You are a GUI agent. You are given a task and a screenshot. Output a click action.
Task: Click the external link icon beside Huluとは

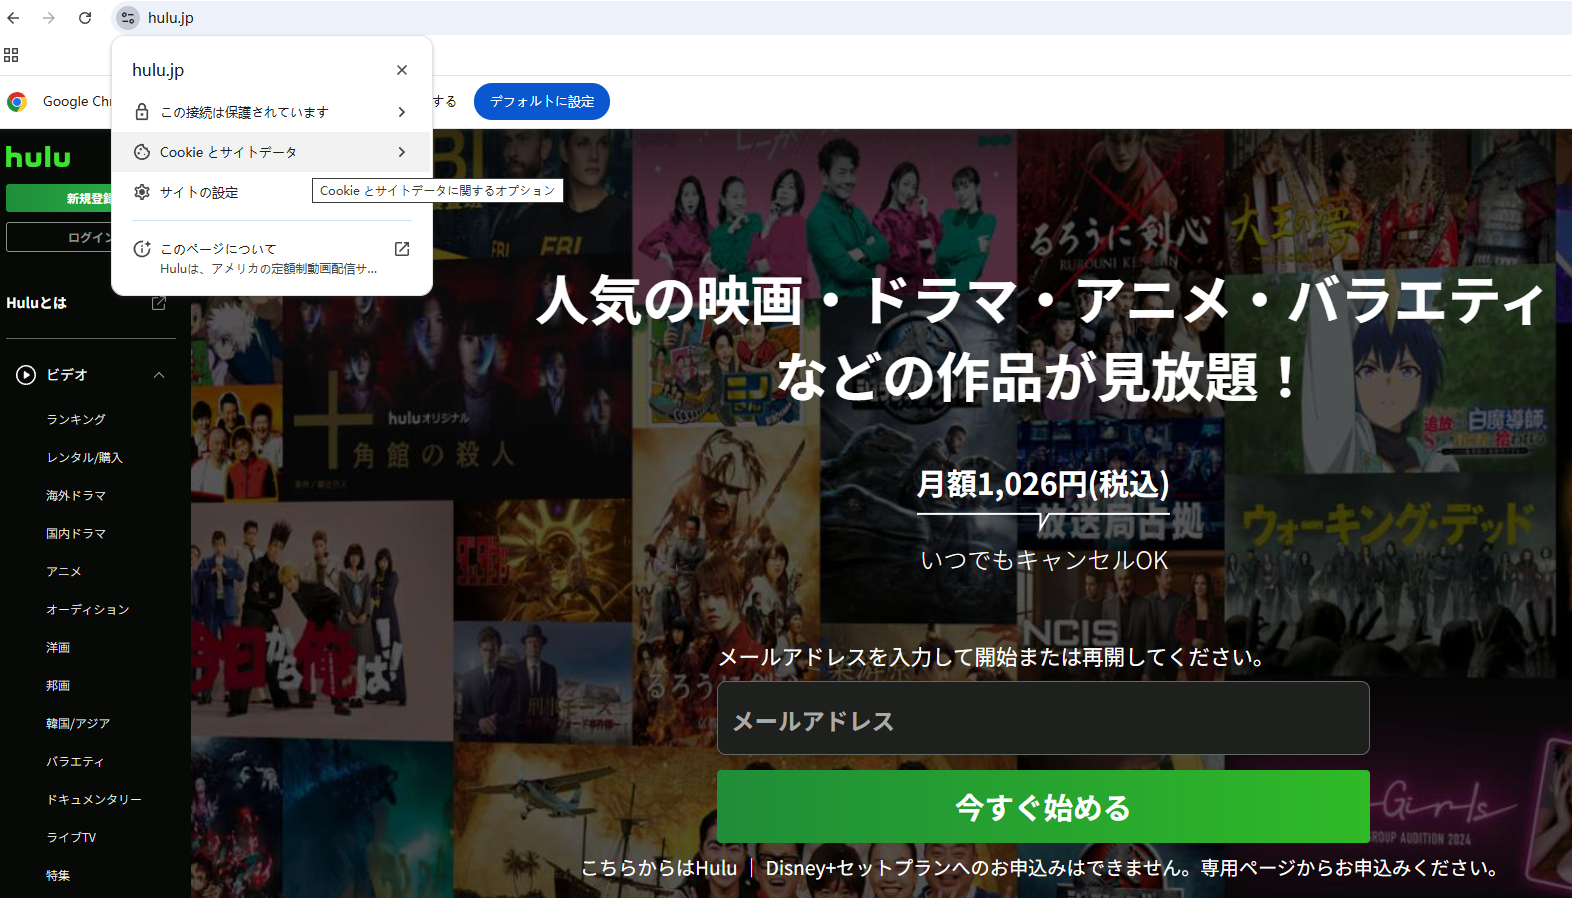(158, 303)
